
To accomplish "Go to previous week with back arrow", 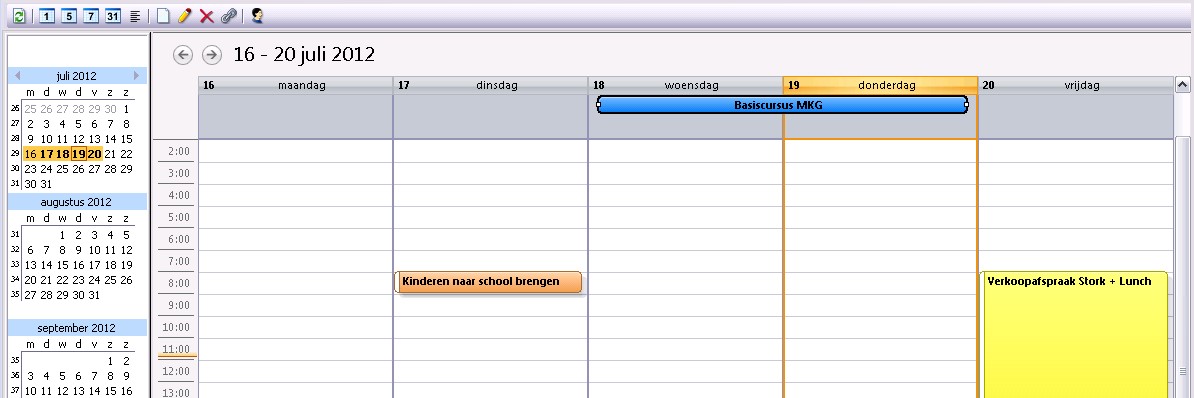I will [183, 55].
